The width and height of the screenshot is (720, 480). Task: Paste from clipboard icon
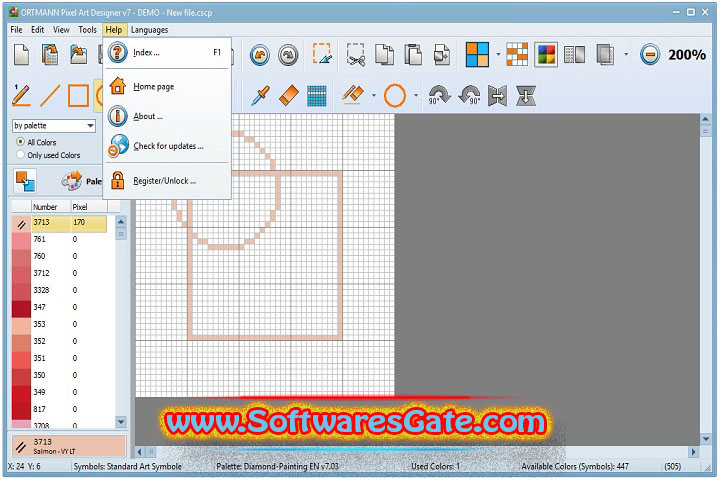413,55
